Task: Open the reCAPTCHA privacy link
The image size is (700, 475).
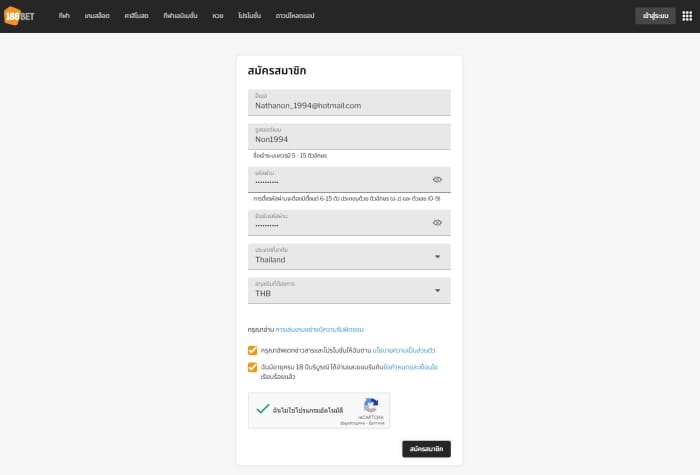Action: pyautogui.click(x=352, y=423)
